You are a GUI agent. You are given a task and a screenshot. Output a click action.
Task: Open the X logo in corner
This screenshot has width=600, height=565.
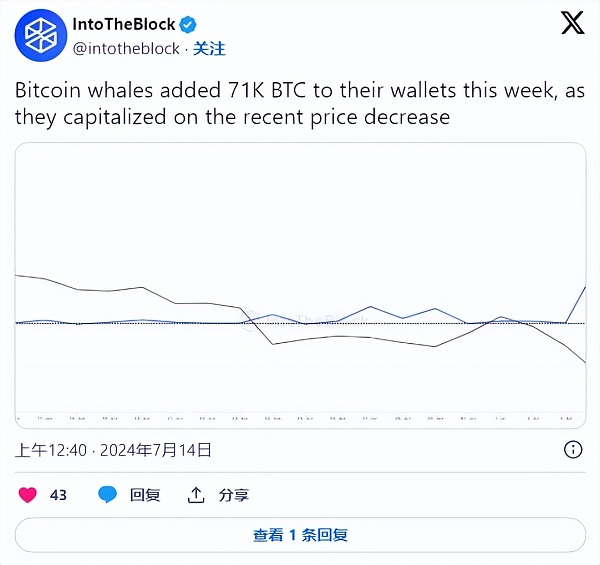(x=572, y=24)
